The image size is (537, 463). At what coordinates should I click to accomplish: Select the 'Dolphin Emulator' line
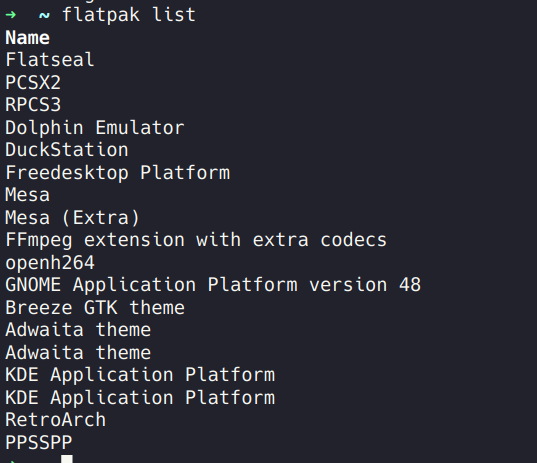pos(95,128)
